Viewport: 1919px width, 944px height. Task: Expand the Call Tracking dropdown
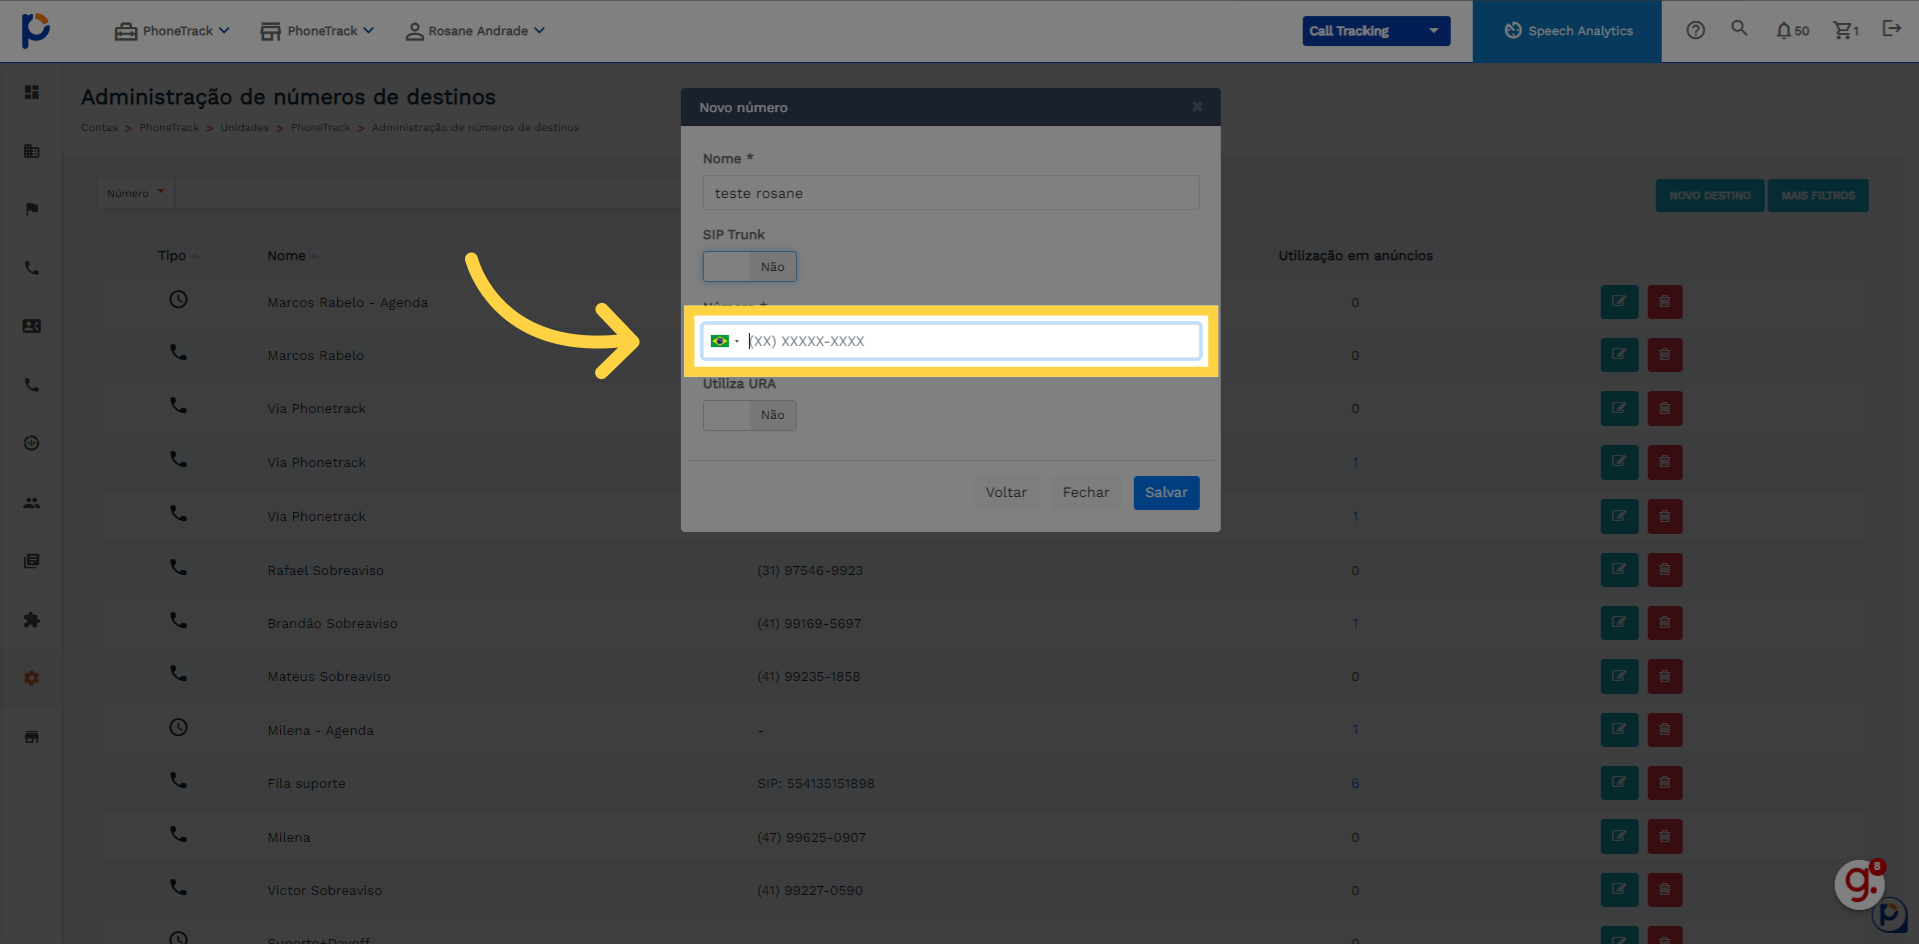[1375, 31]
